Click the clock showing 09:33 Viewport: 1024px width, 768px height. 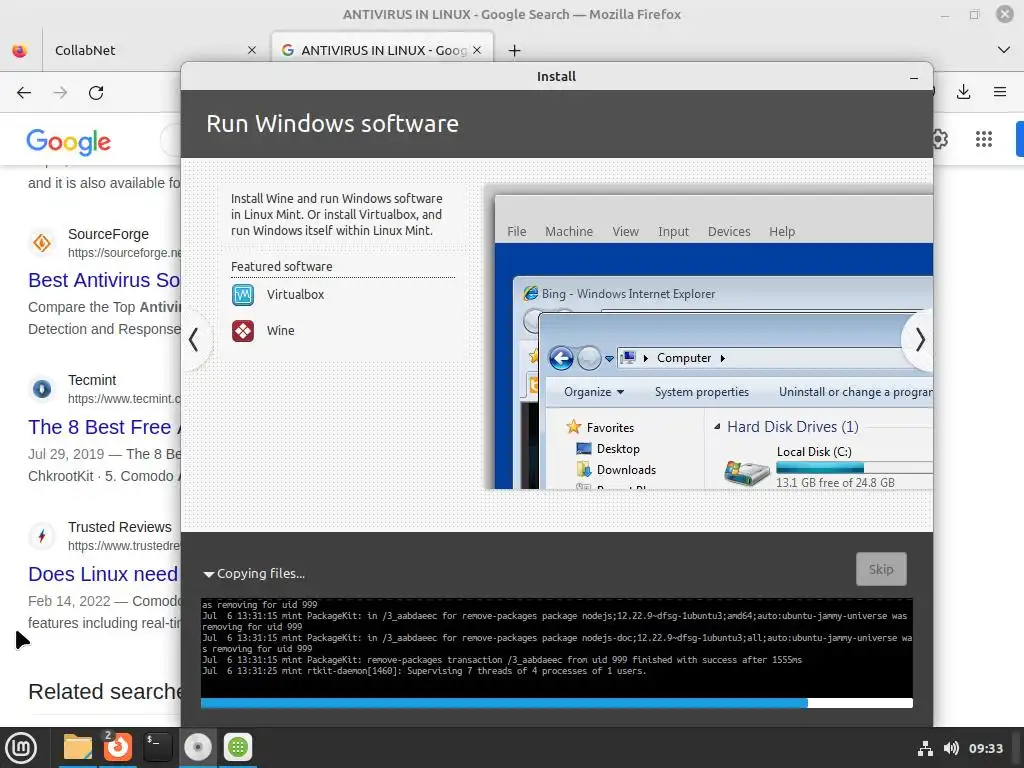[985, 748]
